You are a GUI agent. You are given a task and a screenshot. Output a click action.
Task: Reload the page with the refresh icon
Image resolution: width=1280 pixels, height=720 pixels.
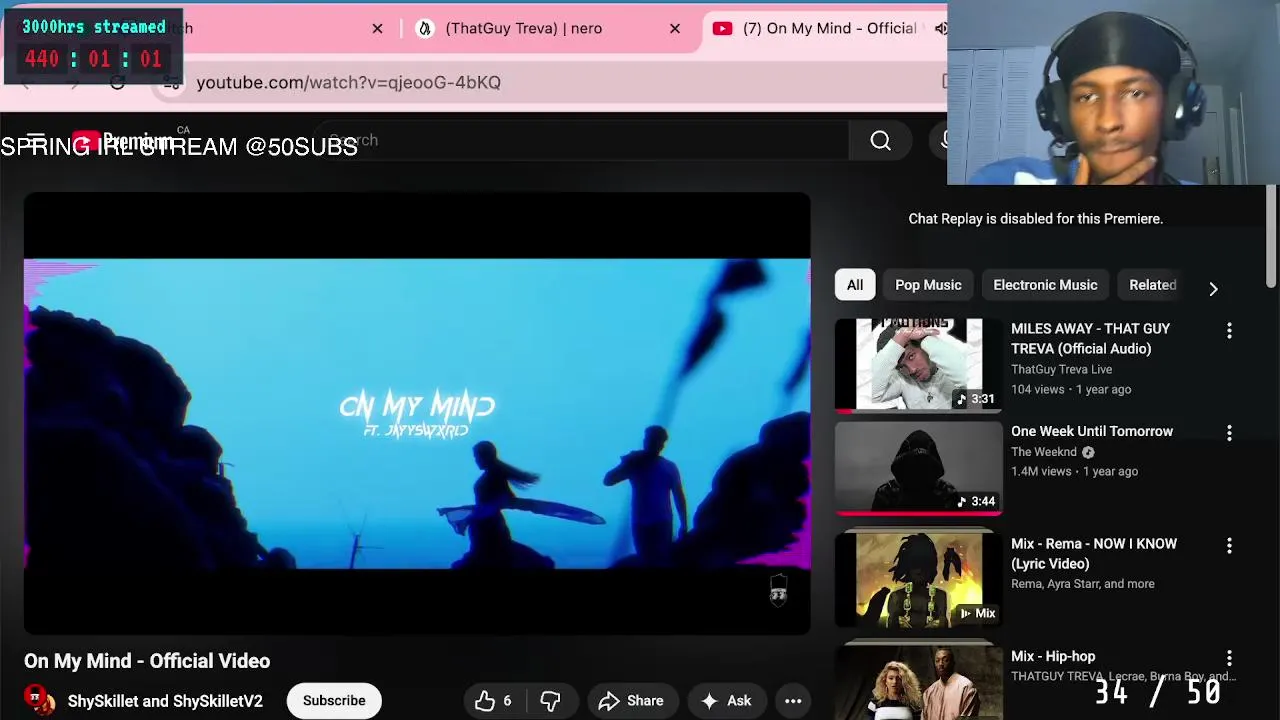(118, 83)
